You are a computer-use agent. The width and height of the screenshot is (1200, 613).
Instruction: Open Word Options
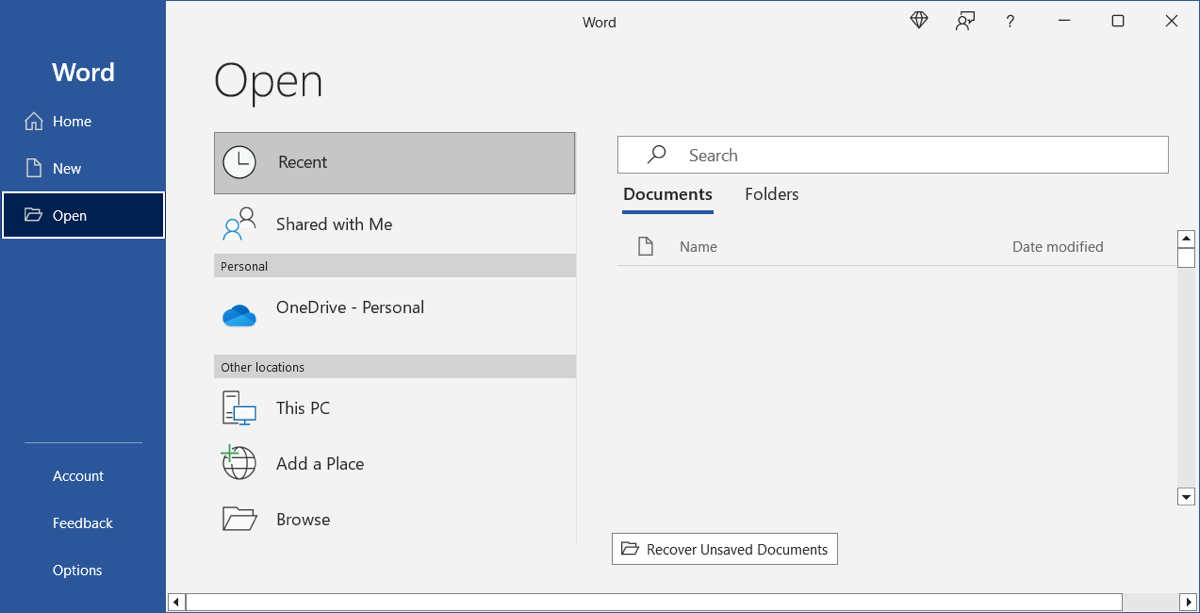click(x=77, y=569)
